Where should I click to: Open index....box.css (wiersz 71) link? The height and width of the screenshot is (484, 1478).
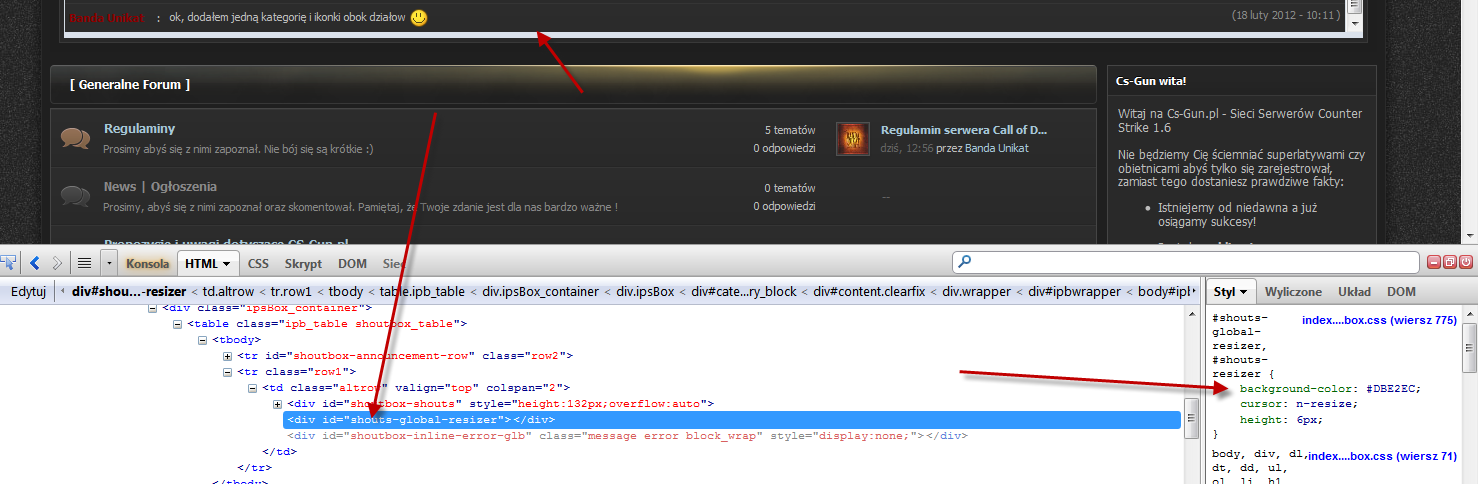1382,456
